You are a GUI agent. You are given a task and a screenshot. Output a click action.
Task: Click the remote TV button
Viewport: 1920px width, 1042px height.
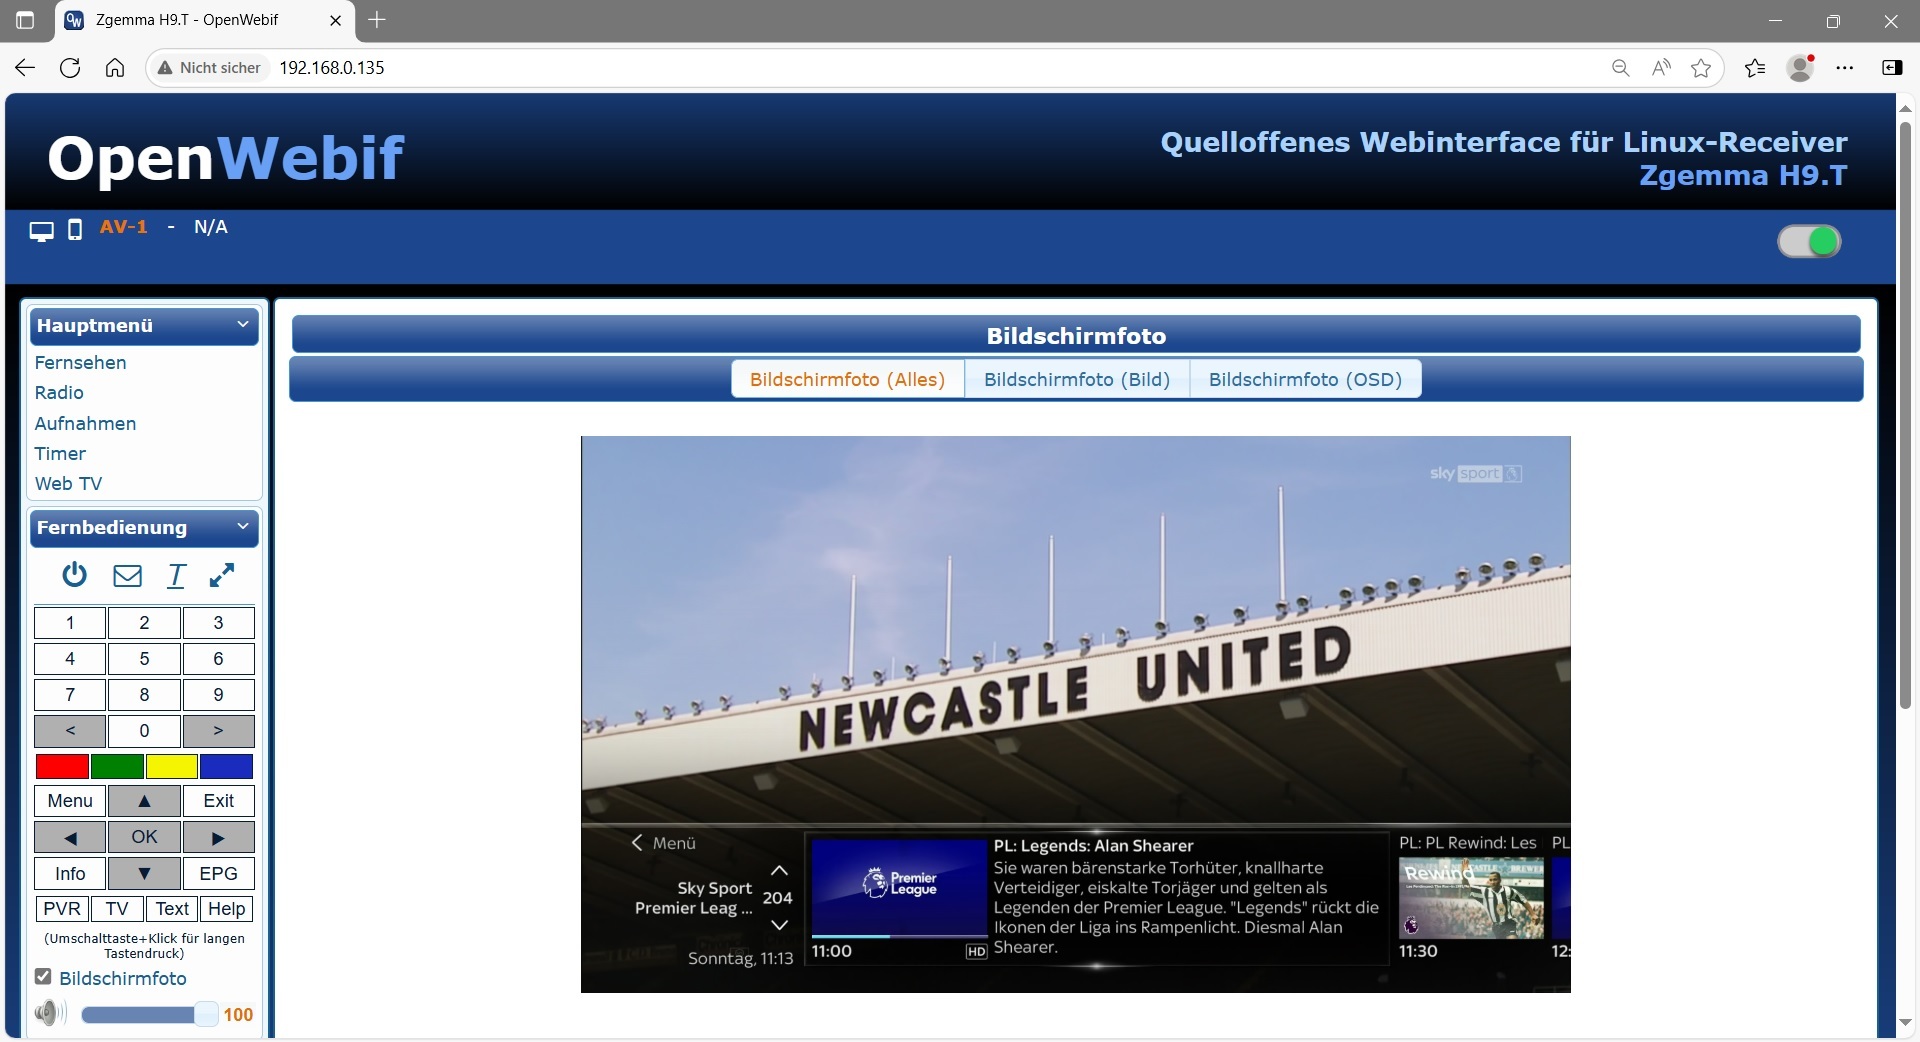coord(117,909)
